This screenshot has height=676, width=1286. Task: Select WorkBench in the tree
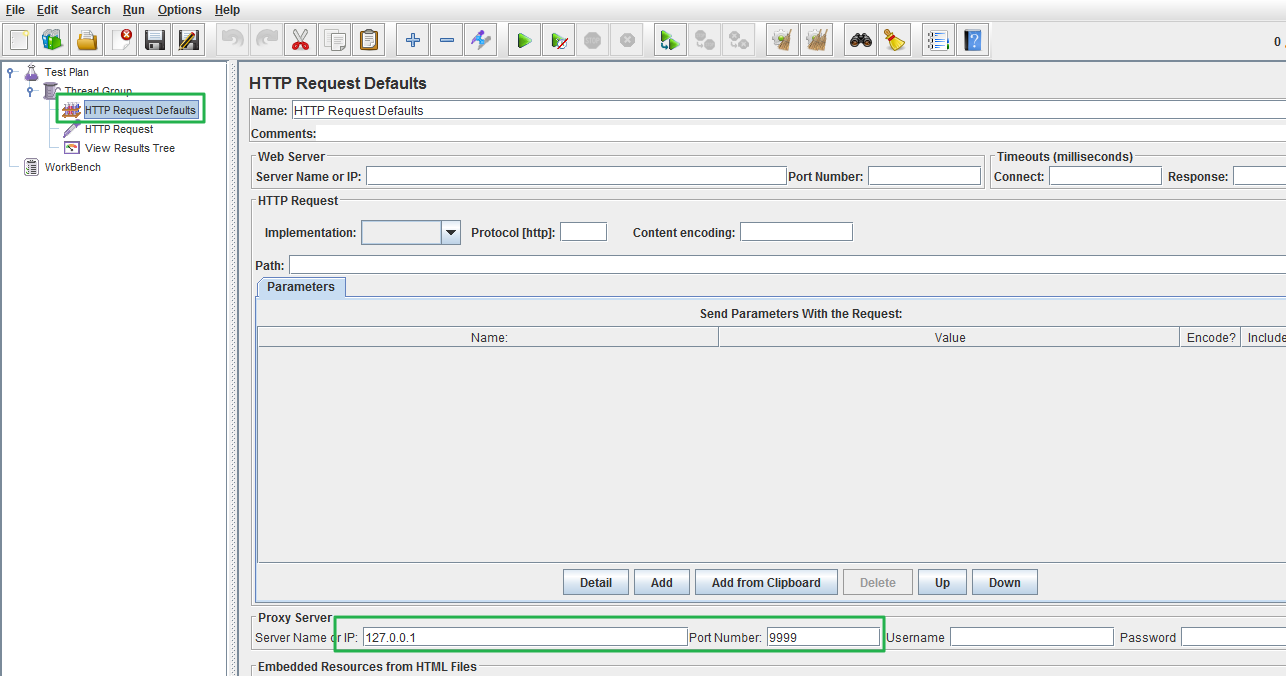[x=73, y=167]
